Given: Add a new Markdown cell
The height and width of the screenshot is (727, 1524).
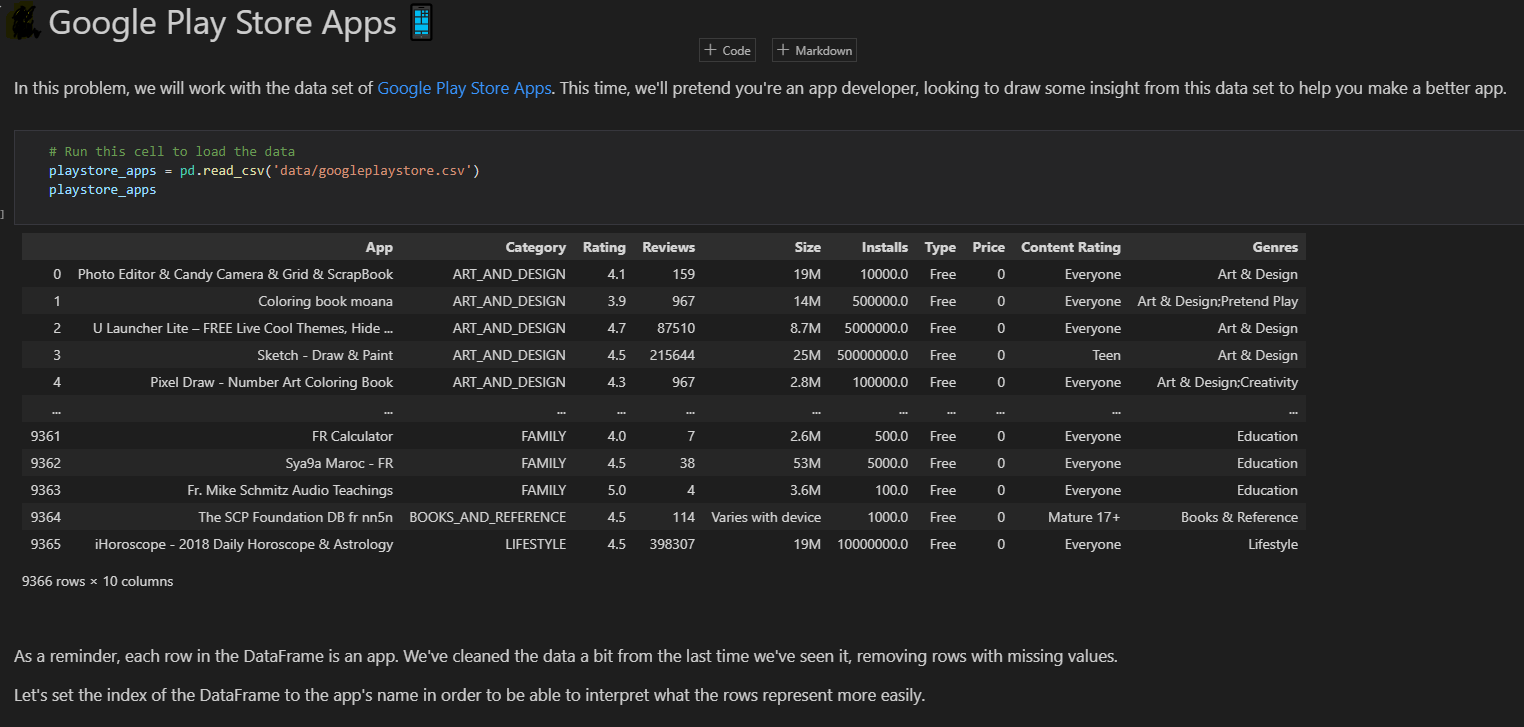Looking at the screenshot, I should pyautogui.click(x=814, y=50).
